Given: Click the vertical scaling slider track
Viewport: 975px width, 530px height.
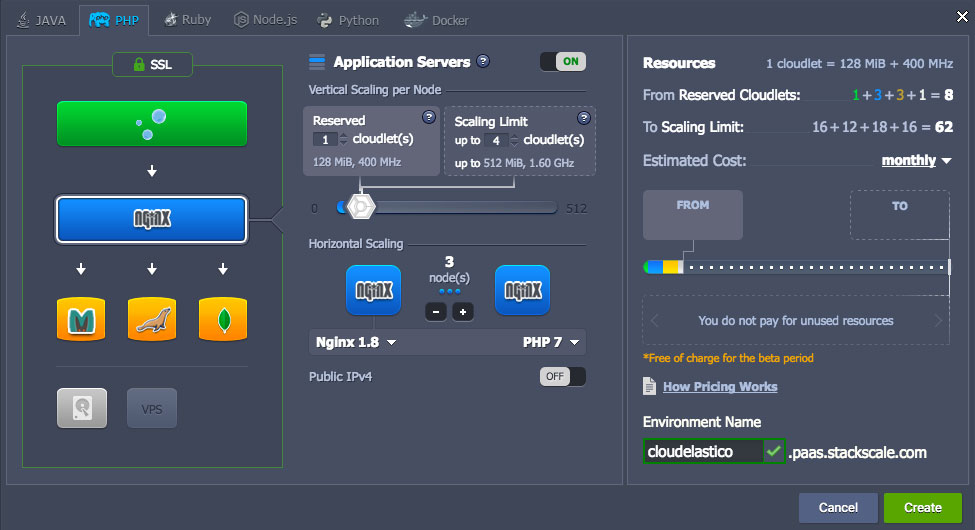Looking at the screenshot, I should [447, 207].
